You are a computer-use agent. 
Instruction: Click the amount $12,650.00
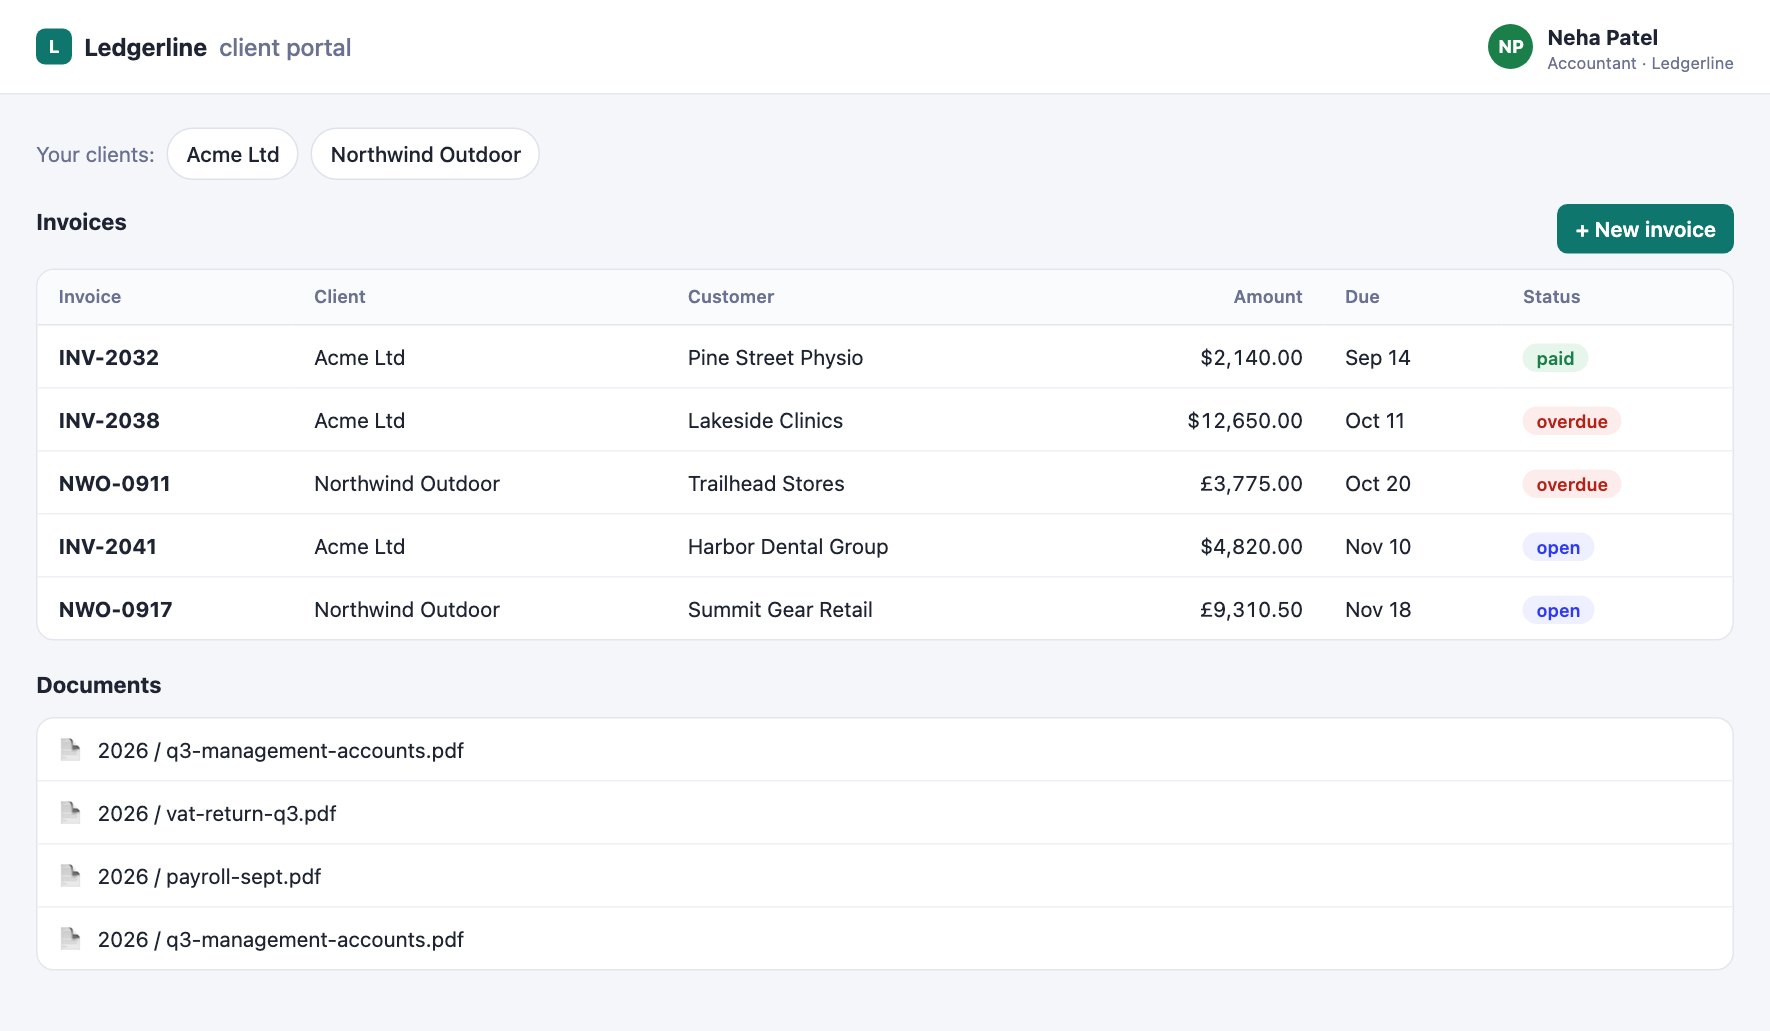click(x=1245, y=420)
